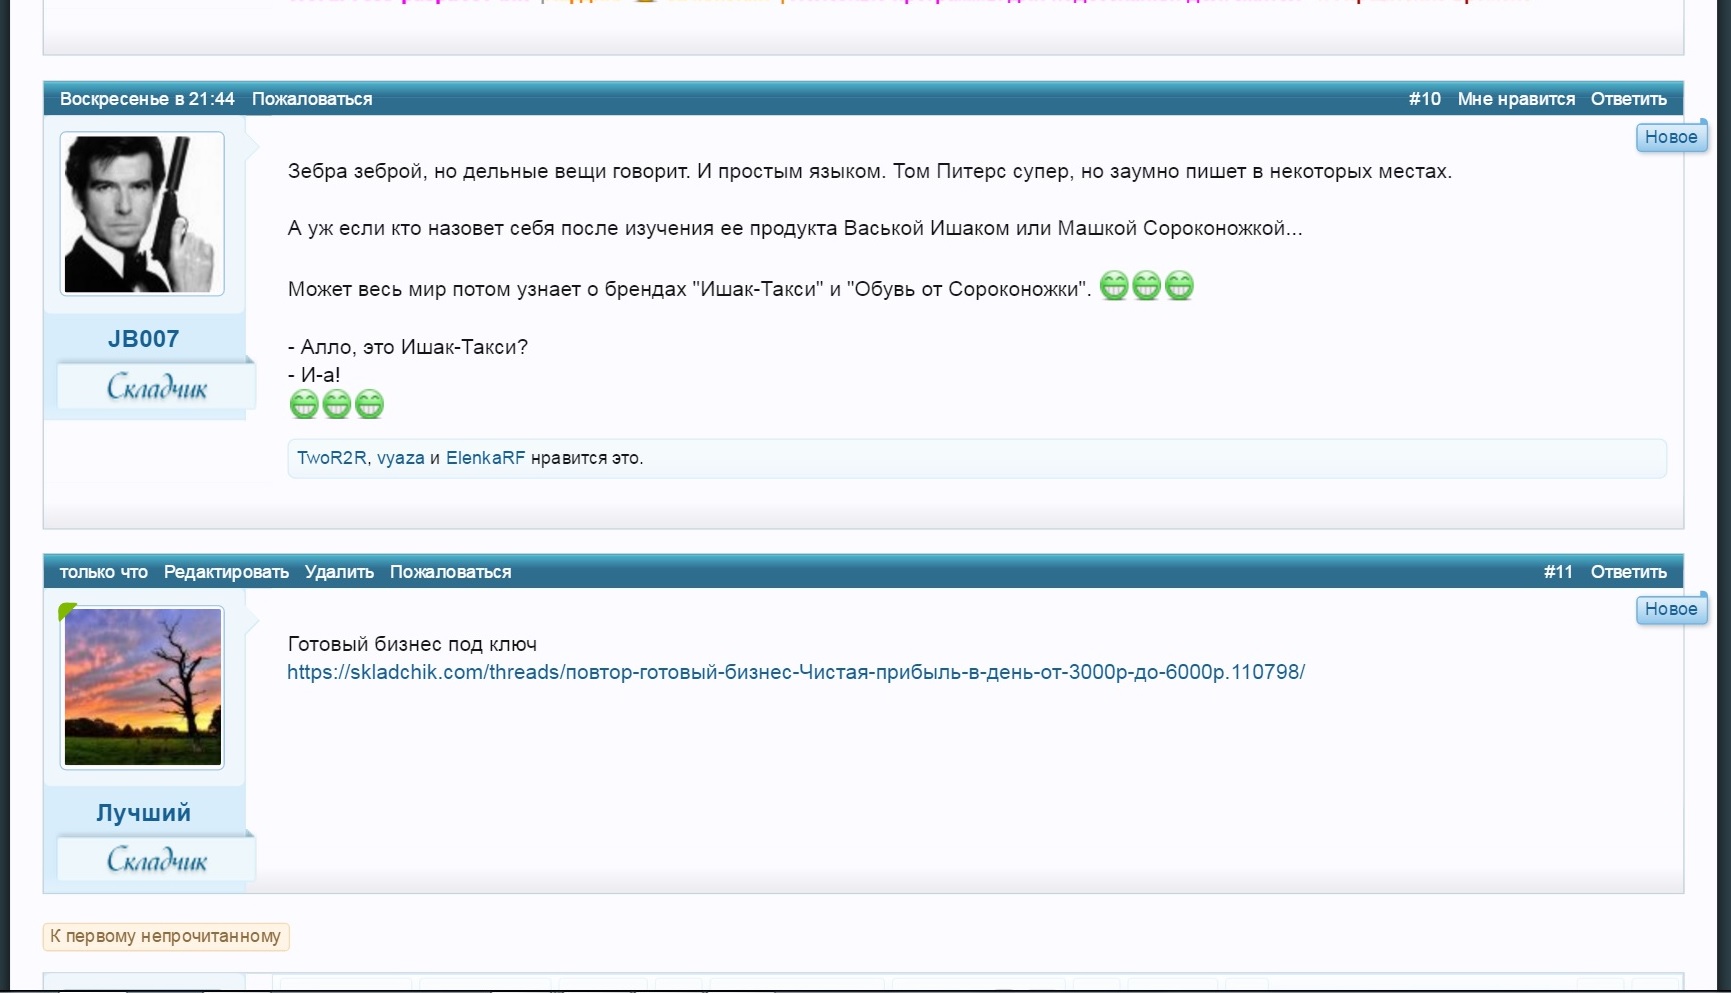Image resolution: width=1731 pixels, height=993 pixels.
Task: Click the Складчик badge under Лучший
Action: [x=156, y=860]
